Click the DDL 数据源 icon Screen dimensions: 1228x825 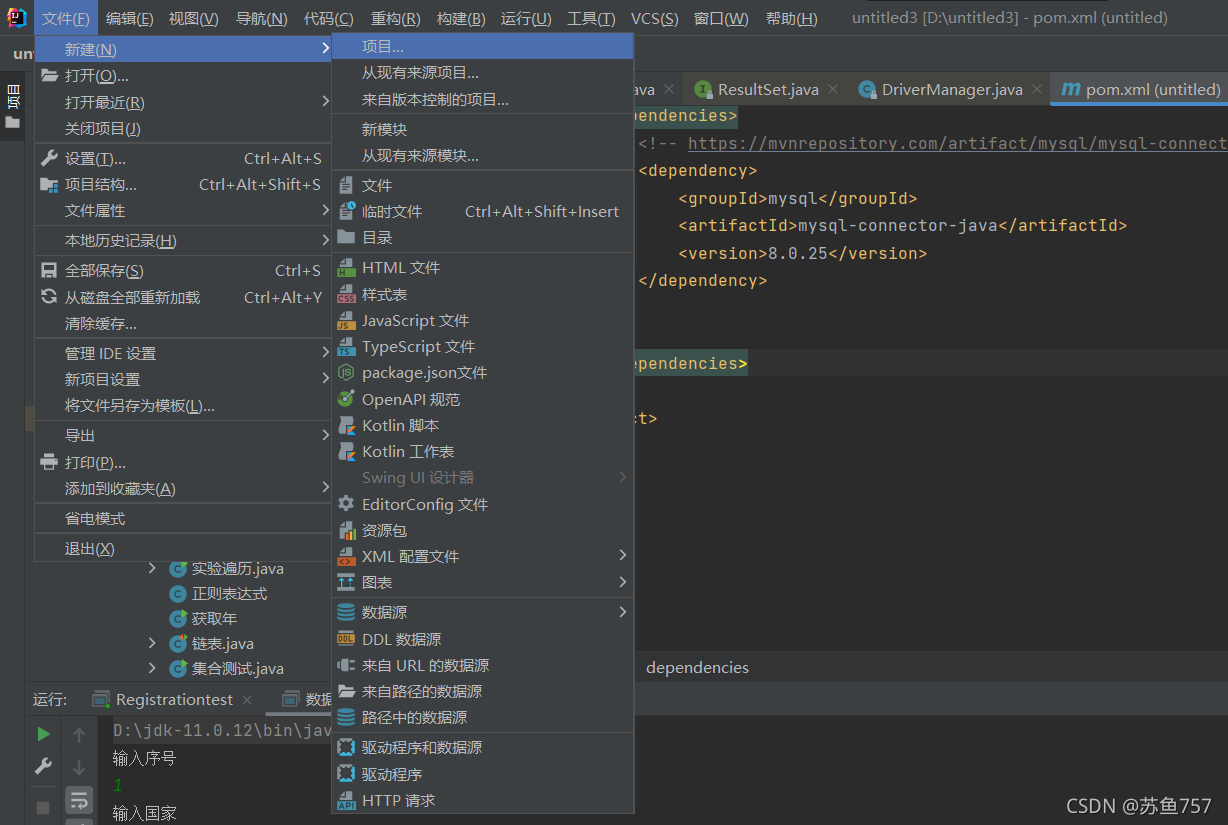pos(346,639)
